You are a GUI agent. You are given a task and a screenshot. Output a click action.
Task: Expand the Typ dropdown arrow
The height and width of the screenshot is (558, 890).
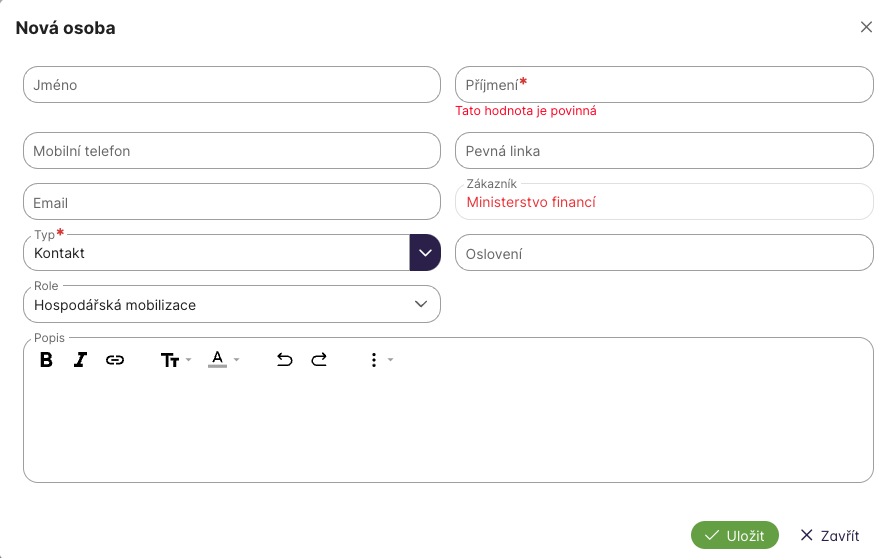pos(425,253)
